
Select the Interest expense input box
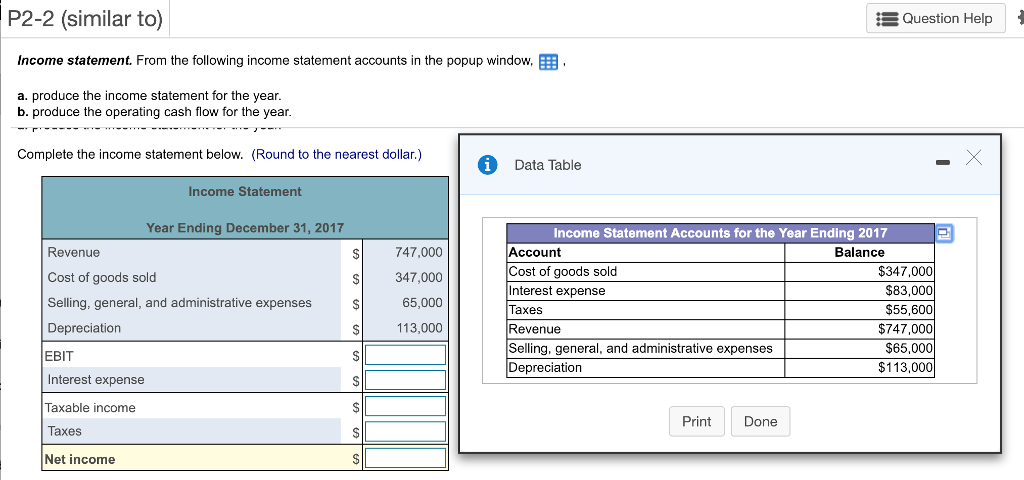point(405,380)
